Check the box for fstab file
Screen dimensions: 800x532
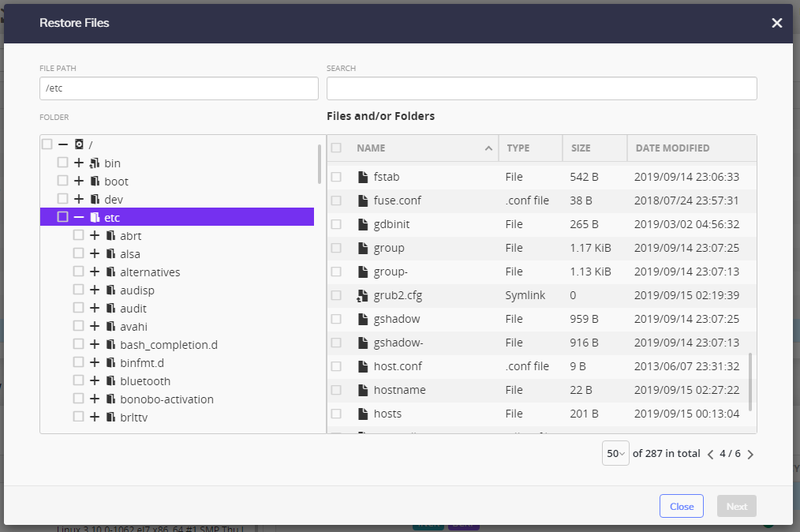coord(336,177)
